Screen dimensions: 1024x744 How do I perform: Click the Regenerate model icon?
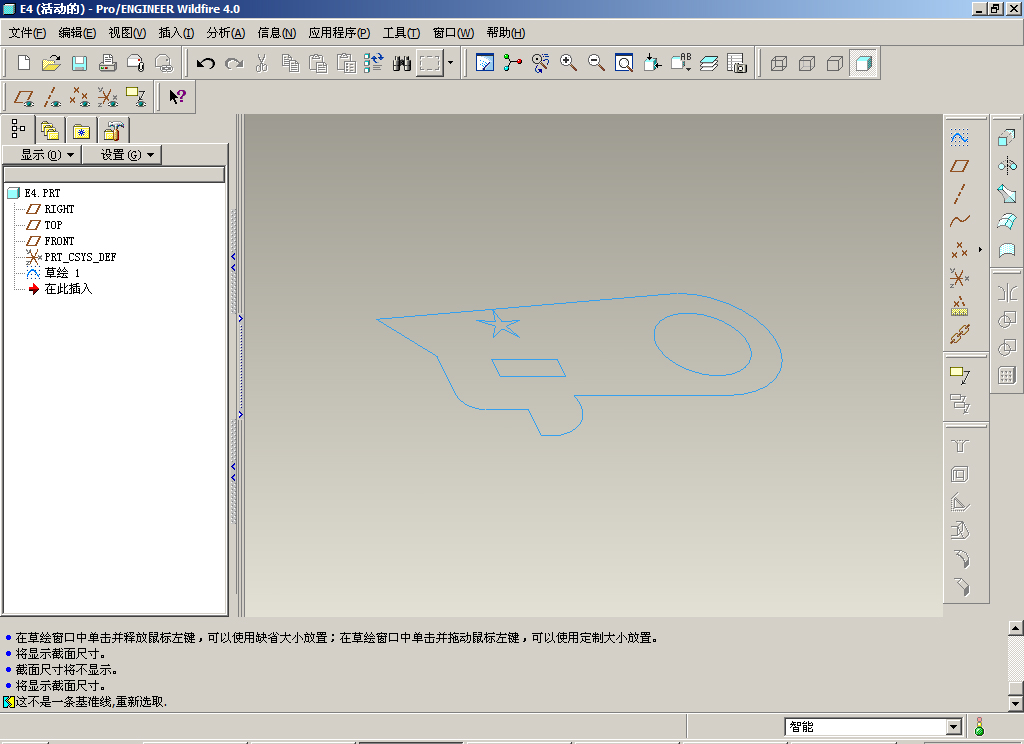point(374,63)
